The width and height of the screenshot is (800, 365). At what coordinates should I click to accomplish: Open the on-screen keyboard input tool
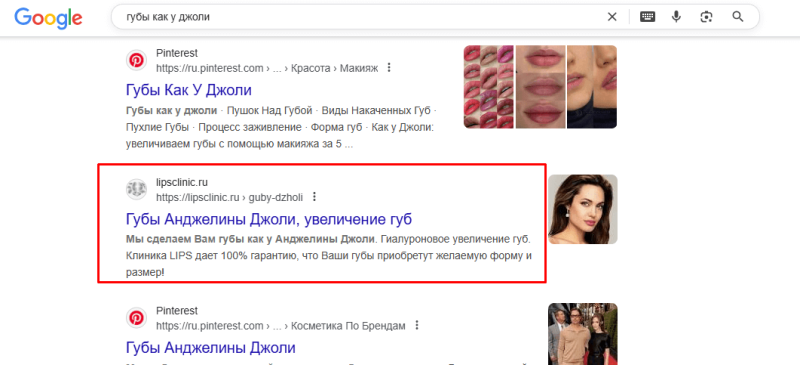click(647, 17)
